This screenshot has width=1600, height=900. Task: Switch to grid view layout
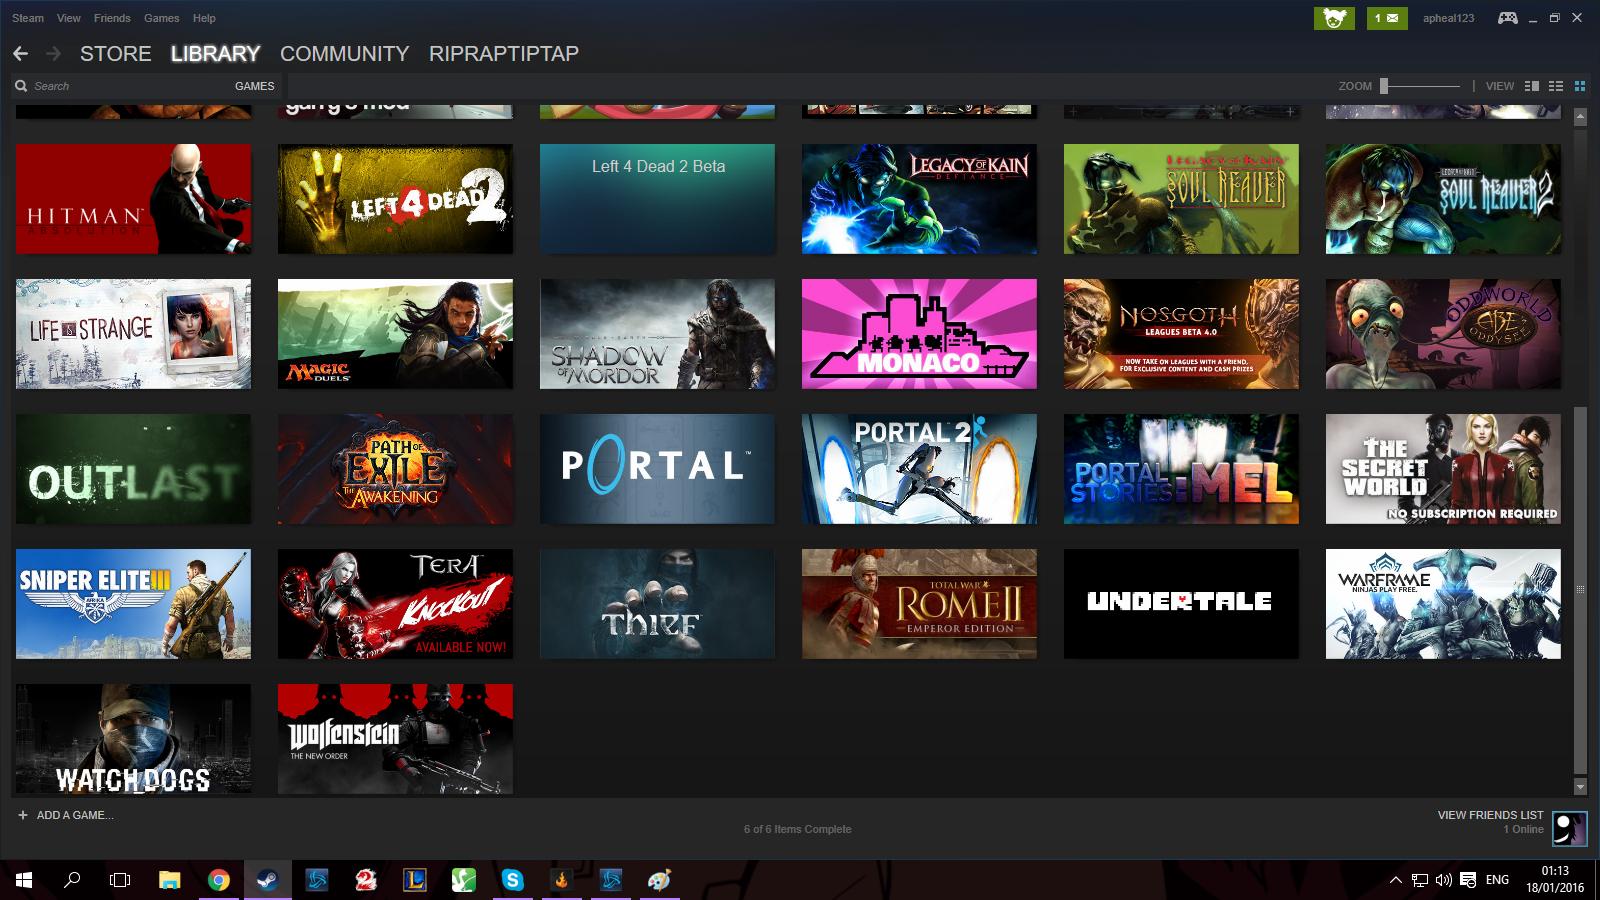coord(1581,86)
